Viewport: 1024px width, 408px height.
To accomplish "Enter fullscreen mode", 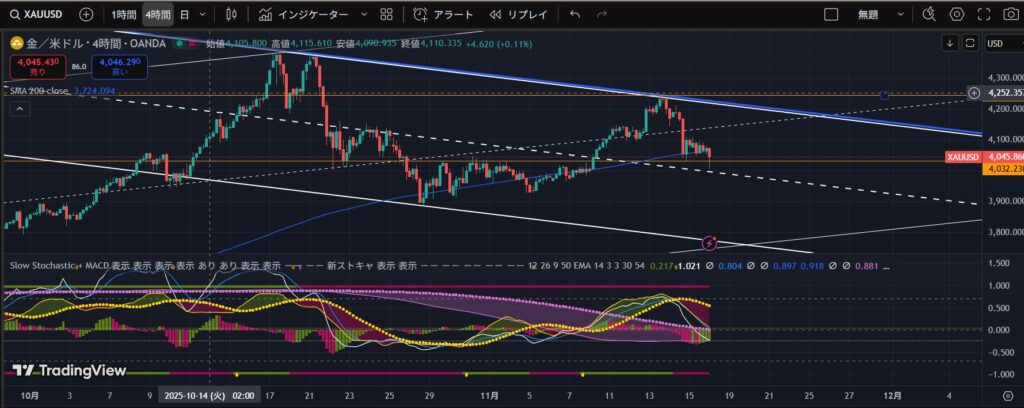I will click(982, 15).
